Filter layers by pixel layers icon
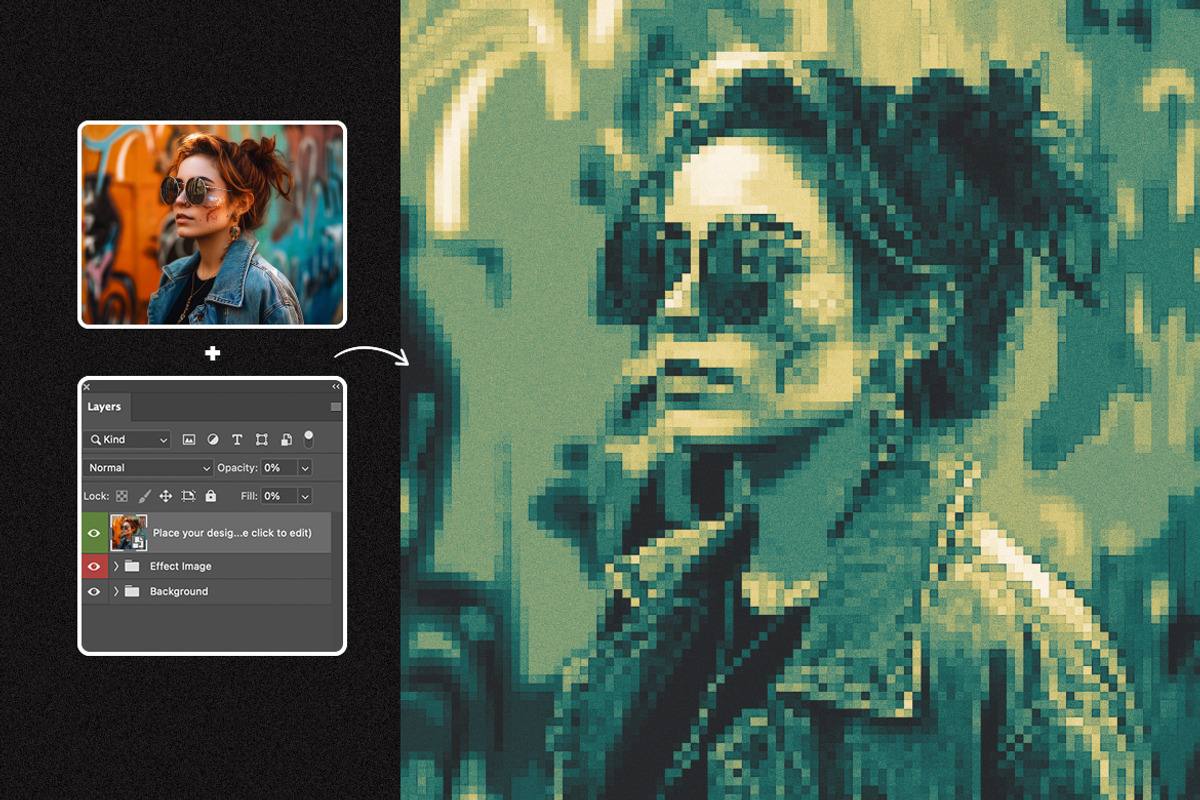Screen dimensions: 1200x800 pos(189,440)
